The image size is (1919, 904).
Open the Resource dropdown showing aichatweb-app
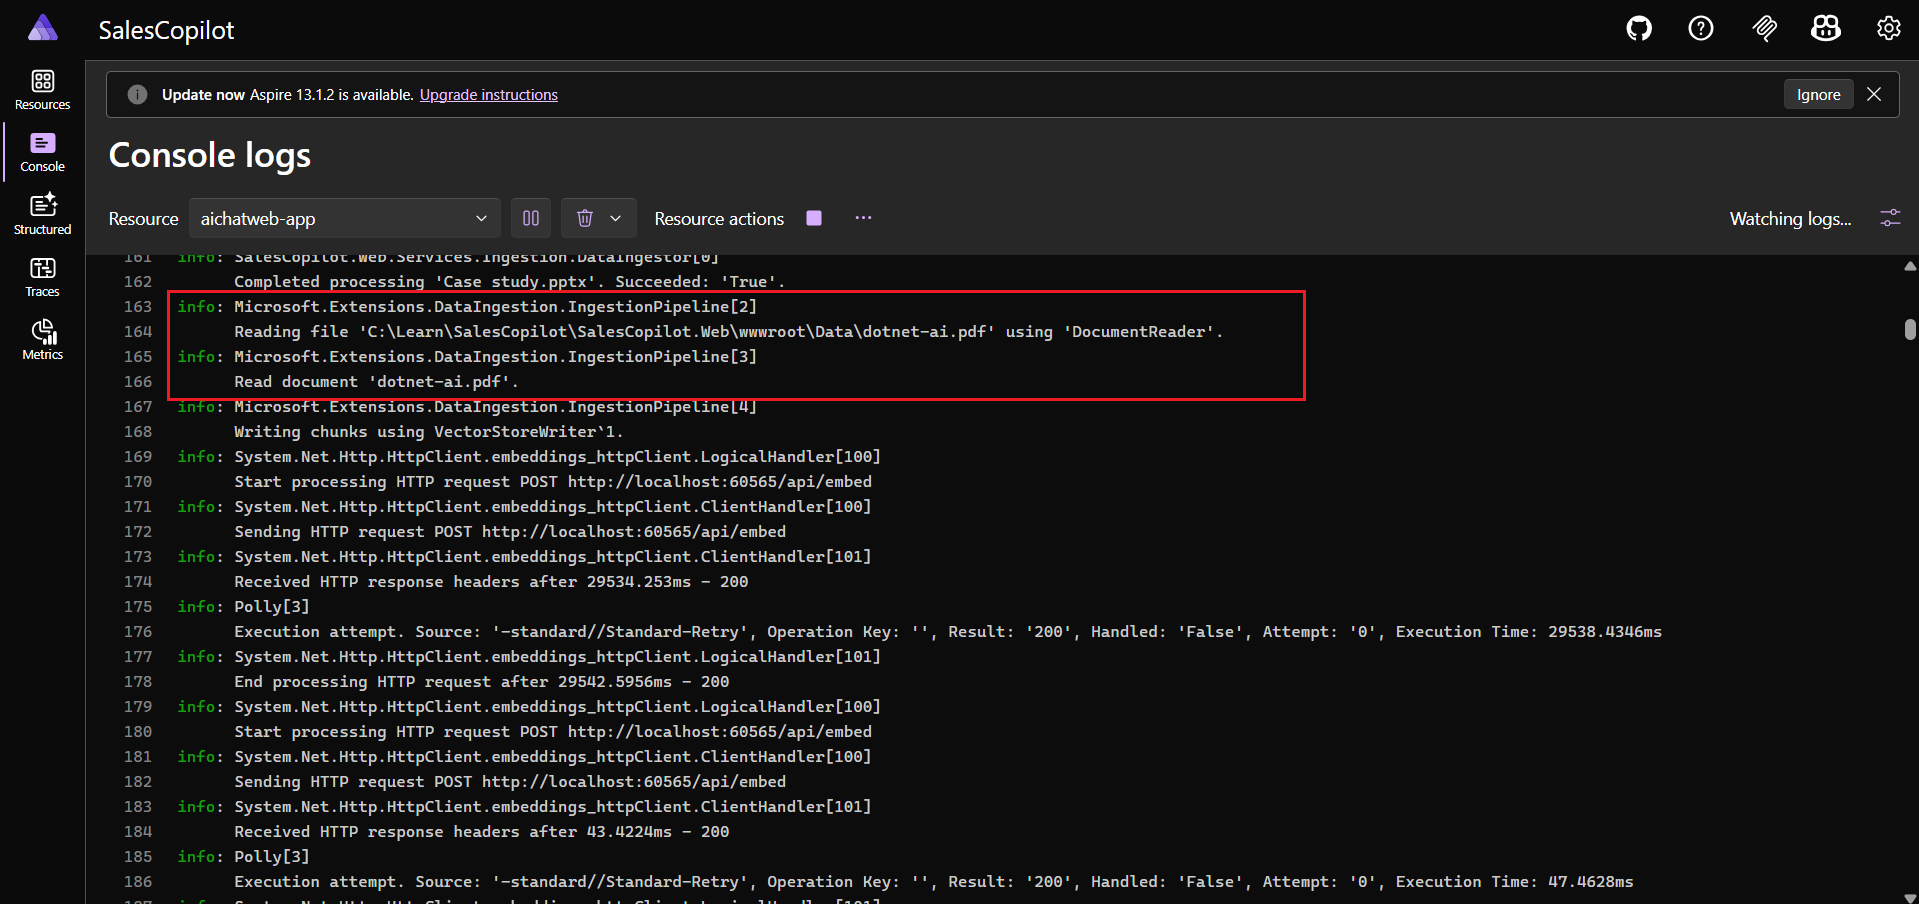(344, 218)
